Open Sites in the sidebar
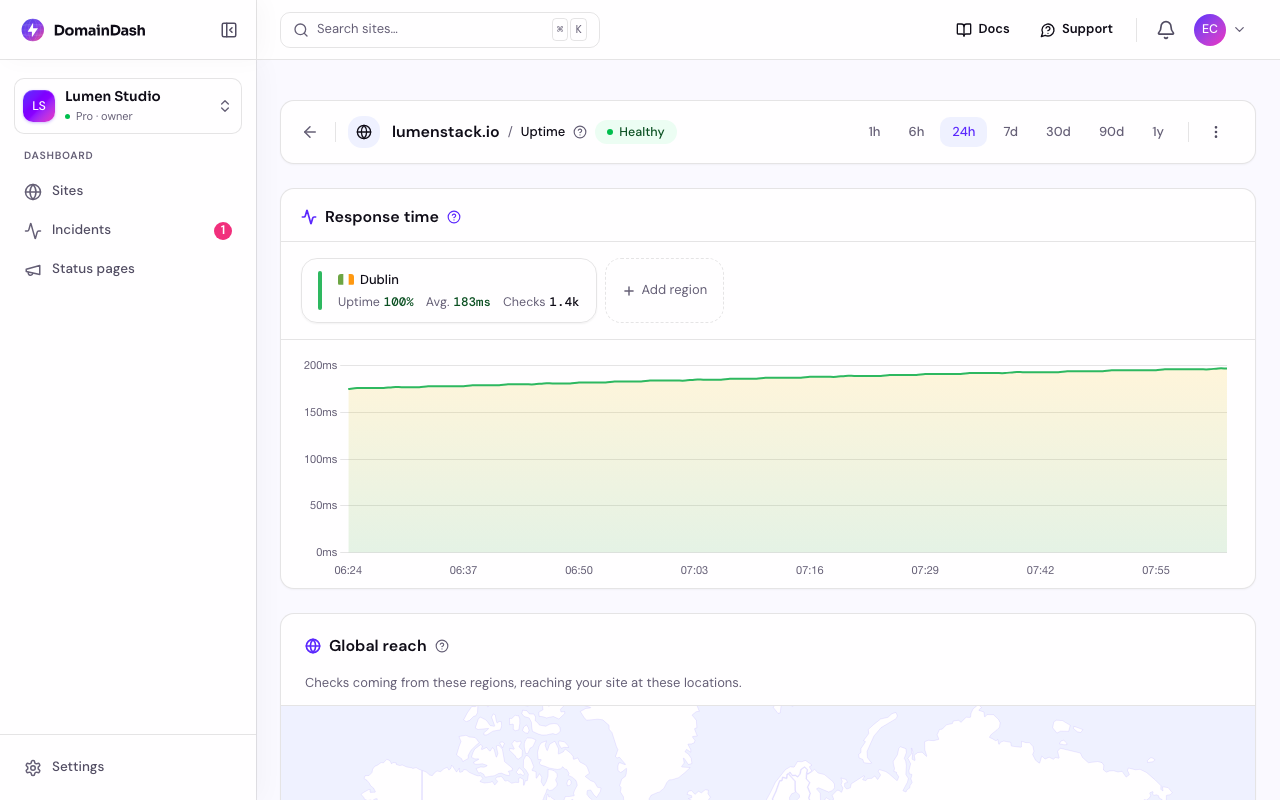1280x800 pixels. (x=128, y=191)
